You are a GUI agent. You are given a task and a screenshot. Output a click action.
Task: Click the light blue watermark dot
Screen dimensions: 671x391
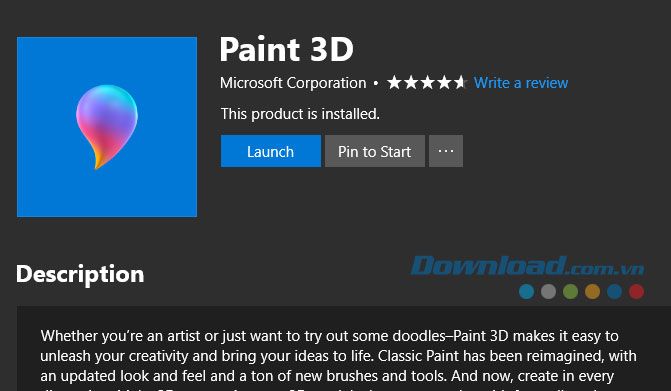[x=526, y=291]
